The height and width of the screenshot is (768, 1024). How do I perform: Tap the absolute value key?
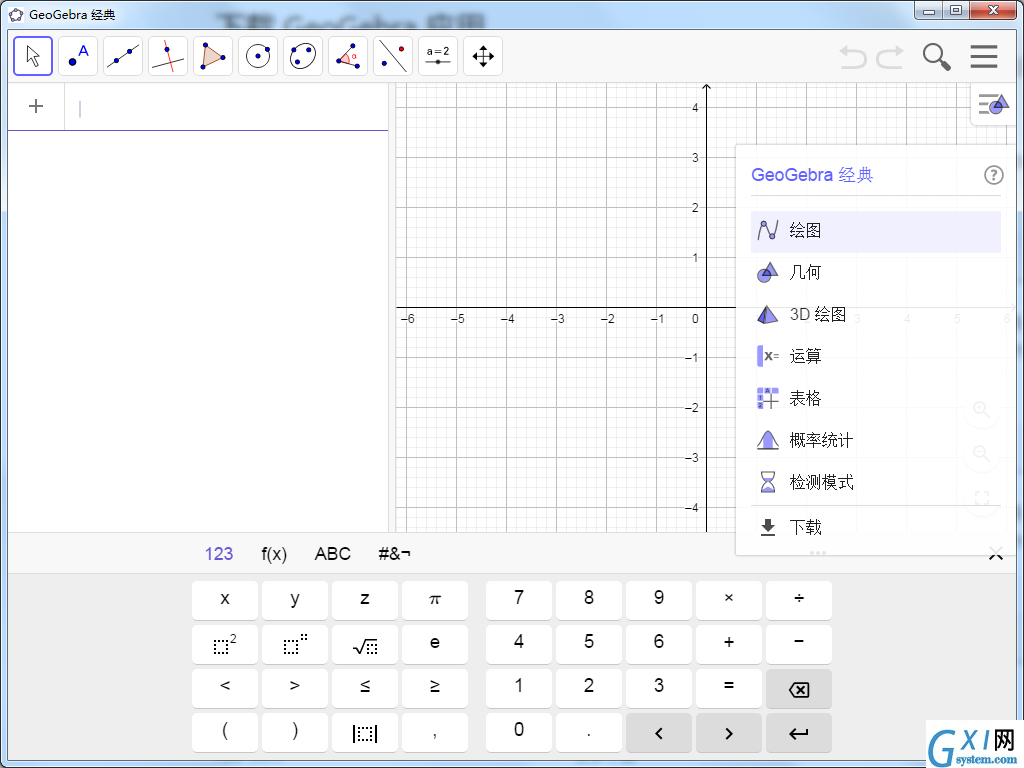364,732
